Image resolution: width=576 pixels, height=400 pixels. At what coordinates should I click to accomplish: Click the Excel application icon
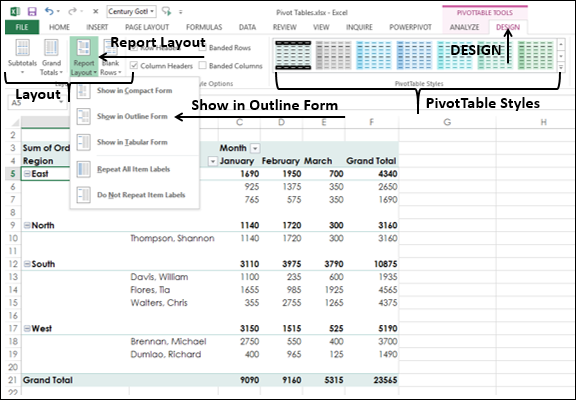pyautogui.click(x=15, y=11)
